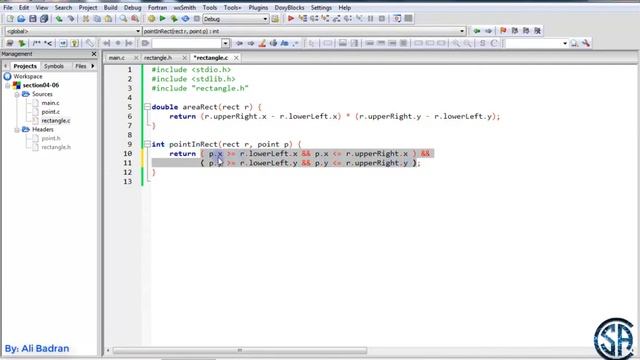Screen dimensions: 640x360
Task: Click the Debugging windows icon
Action: click(397, 19)
